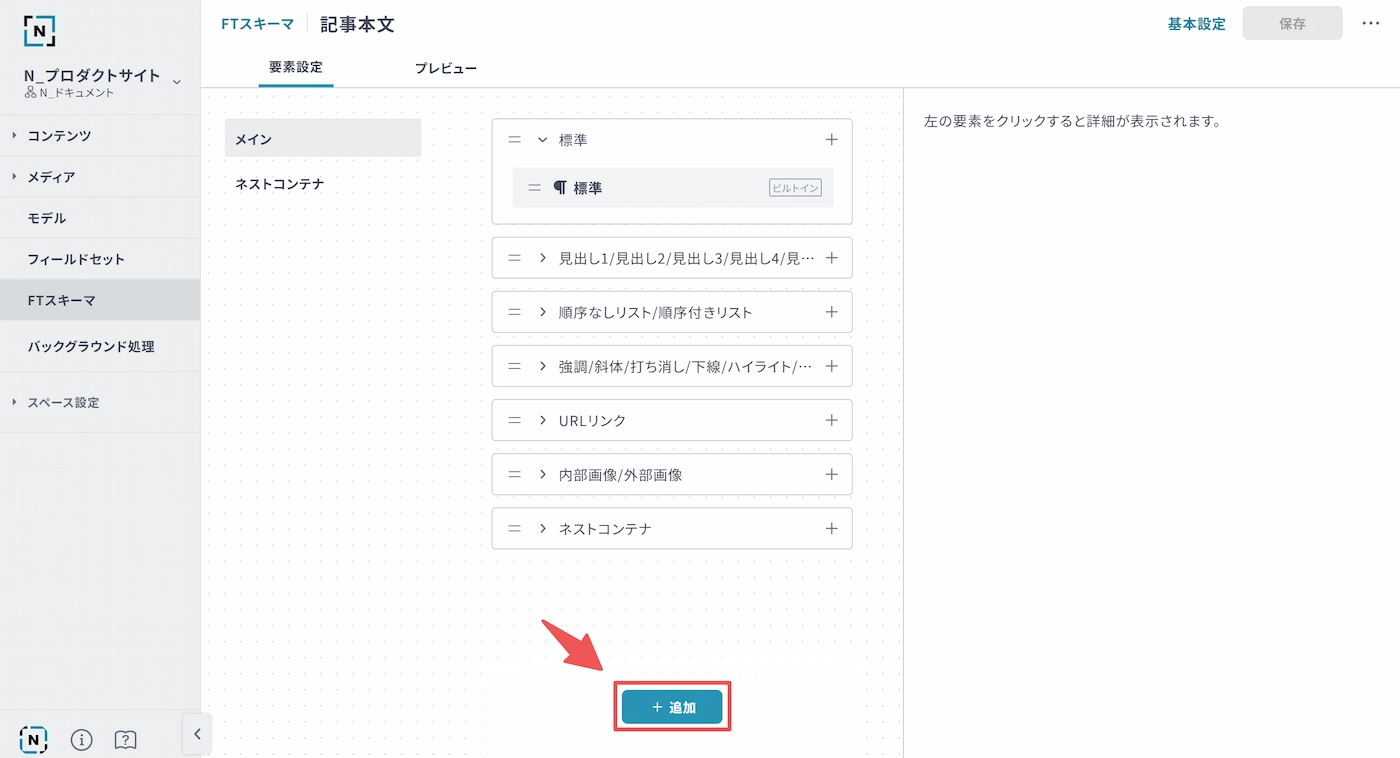Collapse the 標準 group chevron
This screenshot has width=1400, height=758.
(x=543, y=140)
